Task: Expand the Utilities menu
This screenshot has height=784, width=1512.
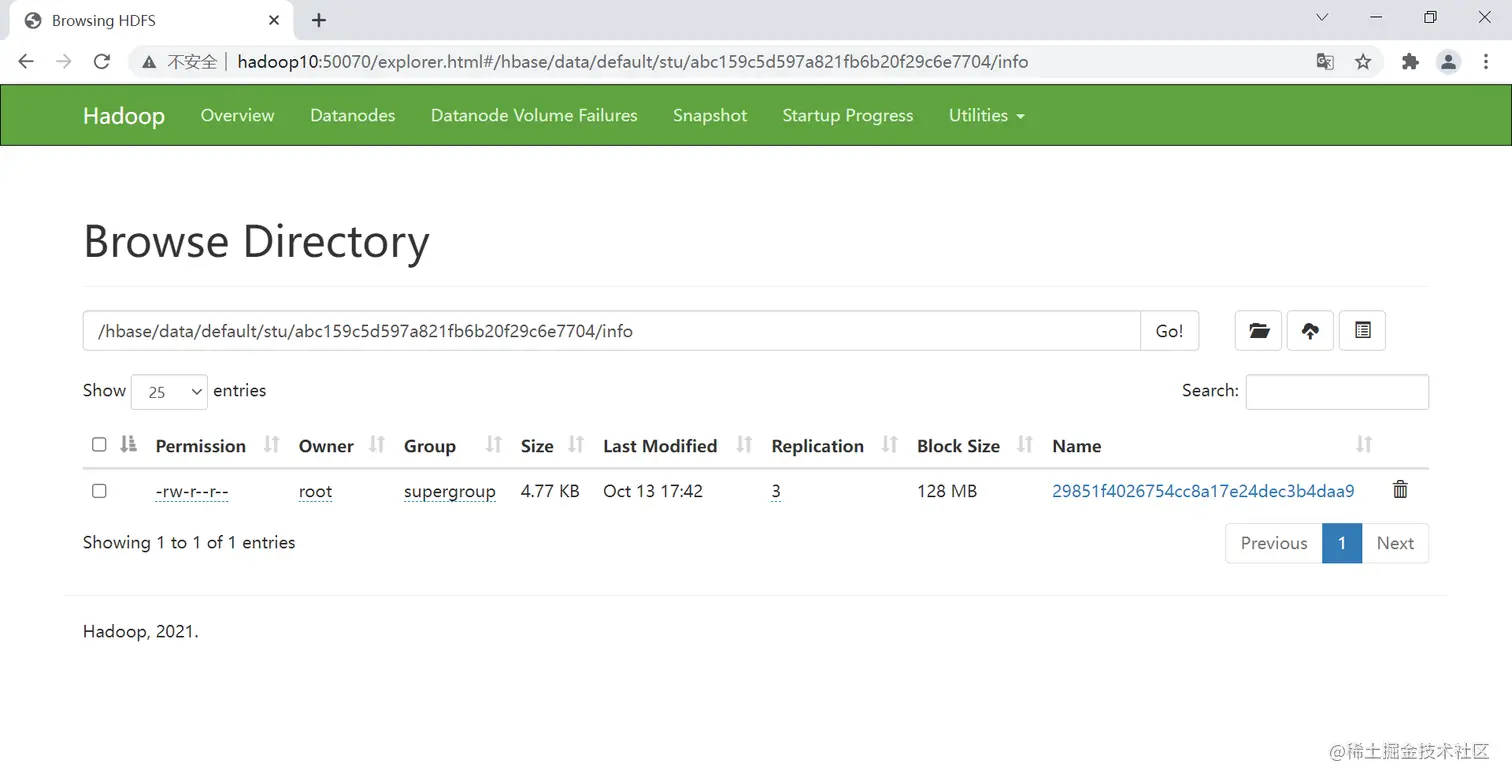Action: 987,115
